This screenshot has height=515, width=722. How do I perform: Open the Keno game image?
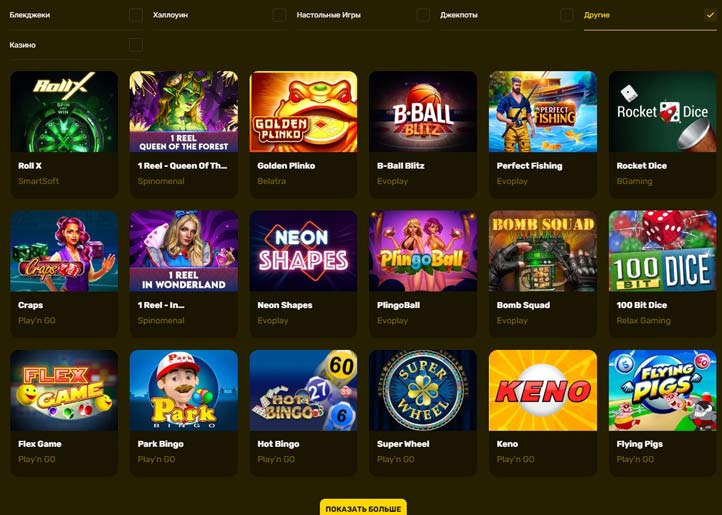[543, 391]
